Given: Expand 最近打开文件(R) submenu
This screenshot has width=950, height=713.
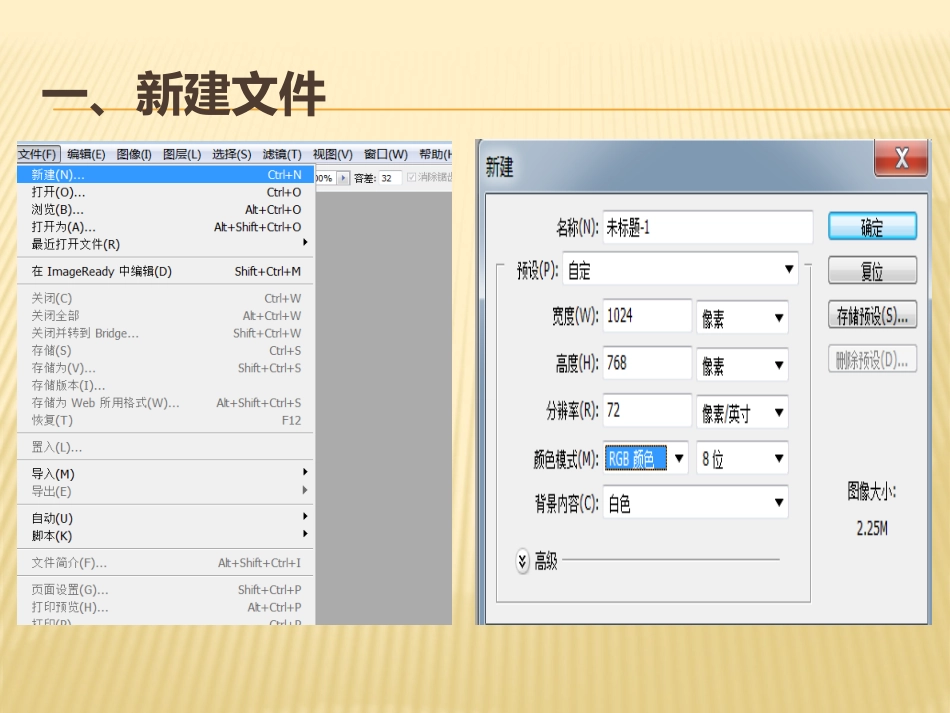Looking at the screenshot, I should tap(165, 244).
